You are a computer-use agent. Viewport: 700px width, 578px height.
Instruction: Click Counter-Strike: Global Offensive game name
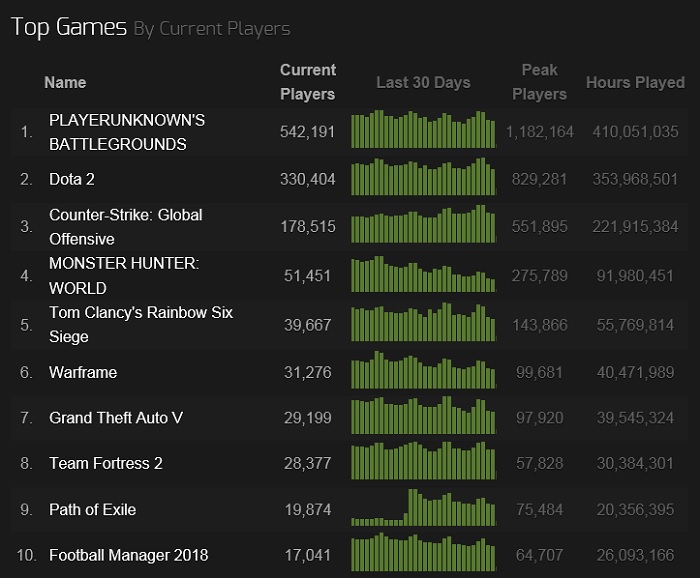125,227
